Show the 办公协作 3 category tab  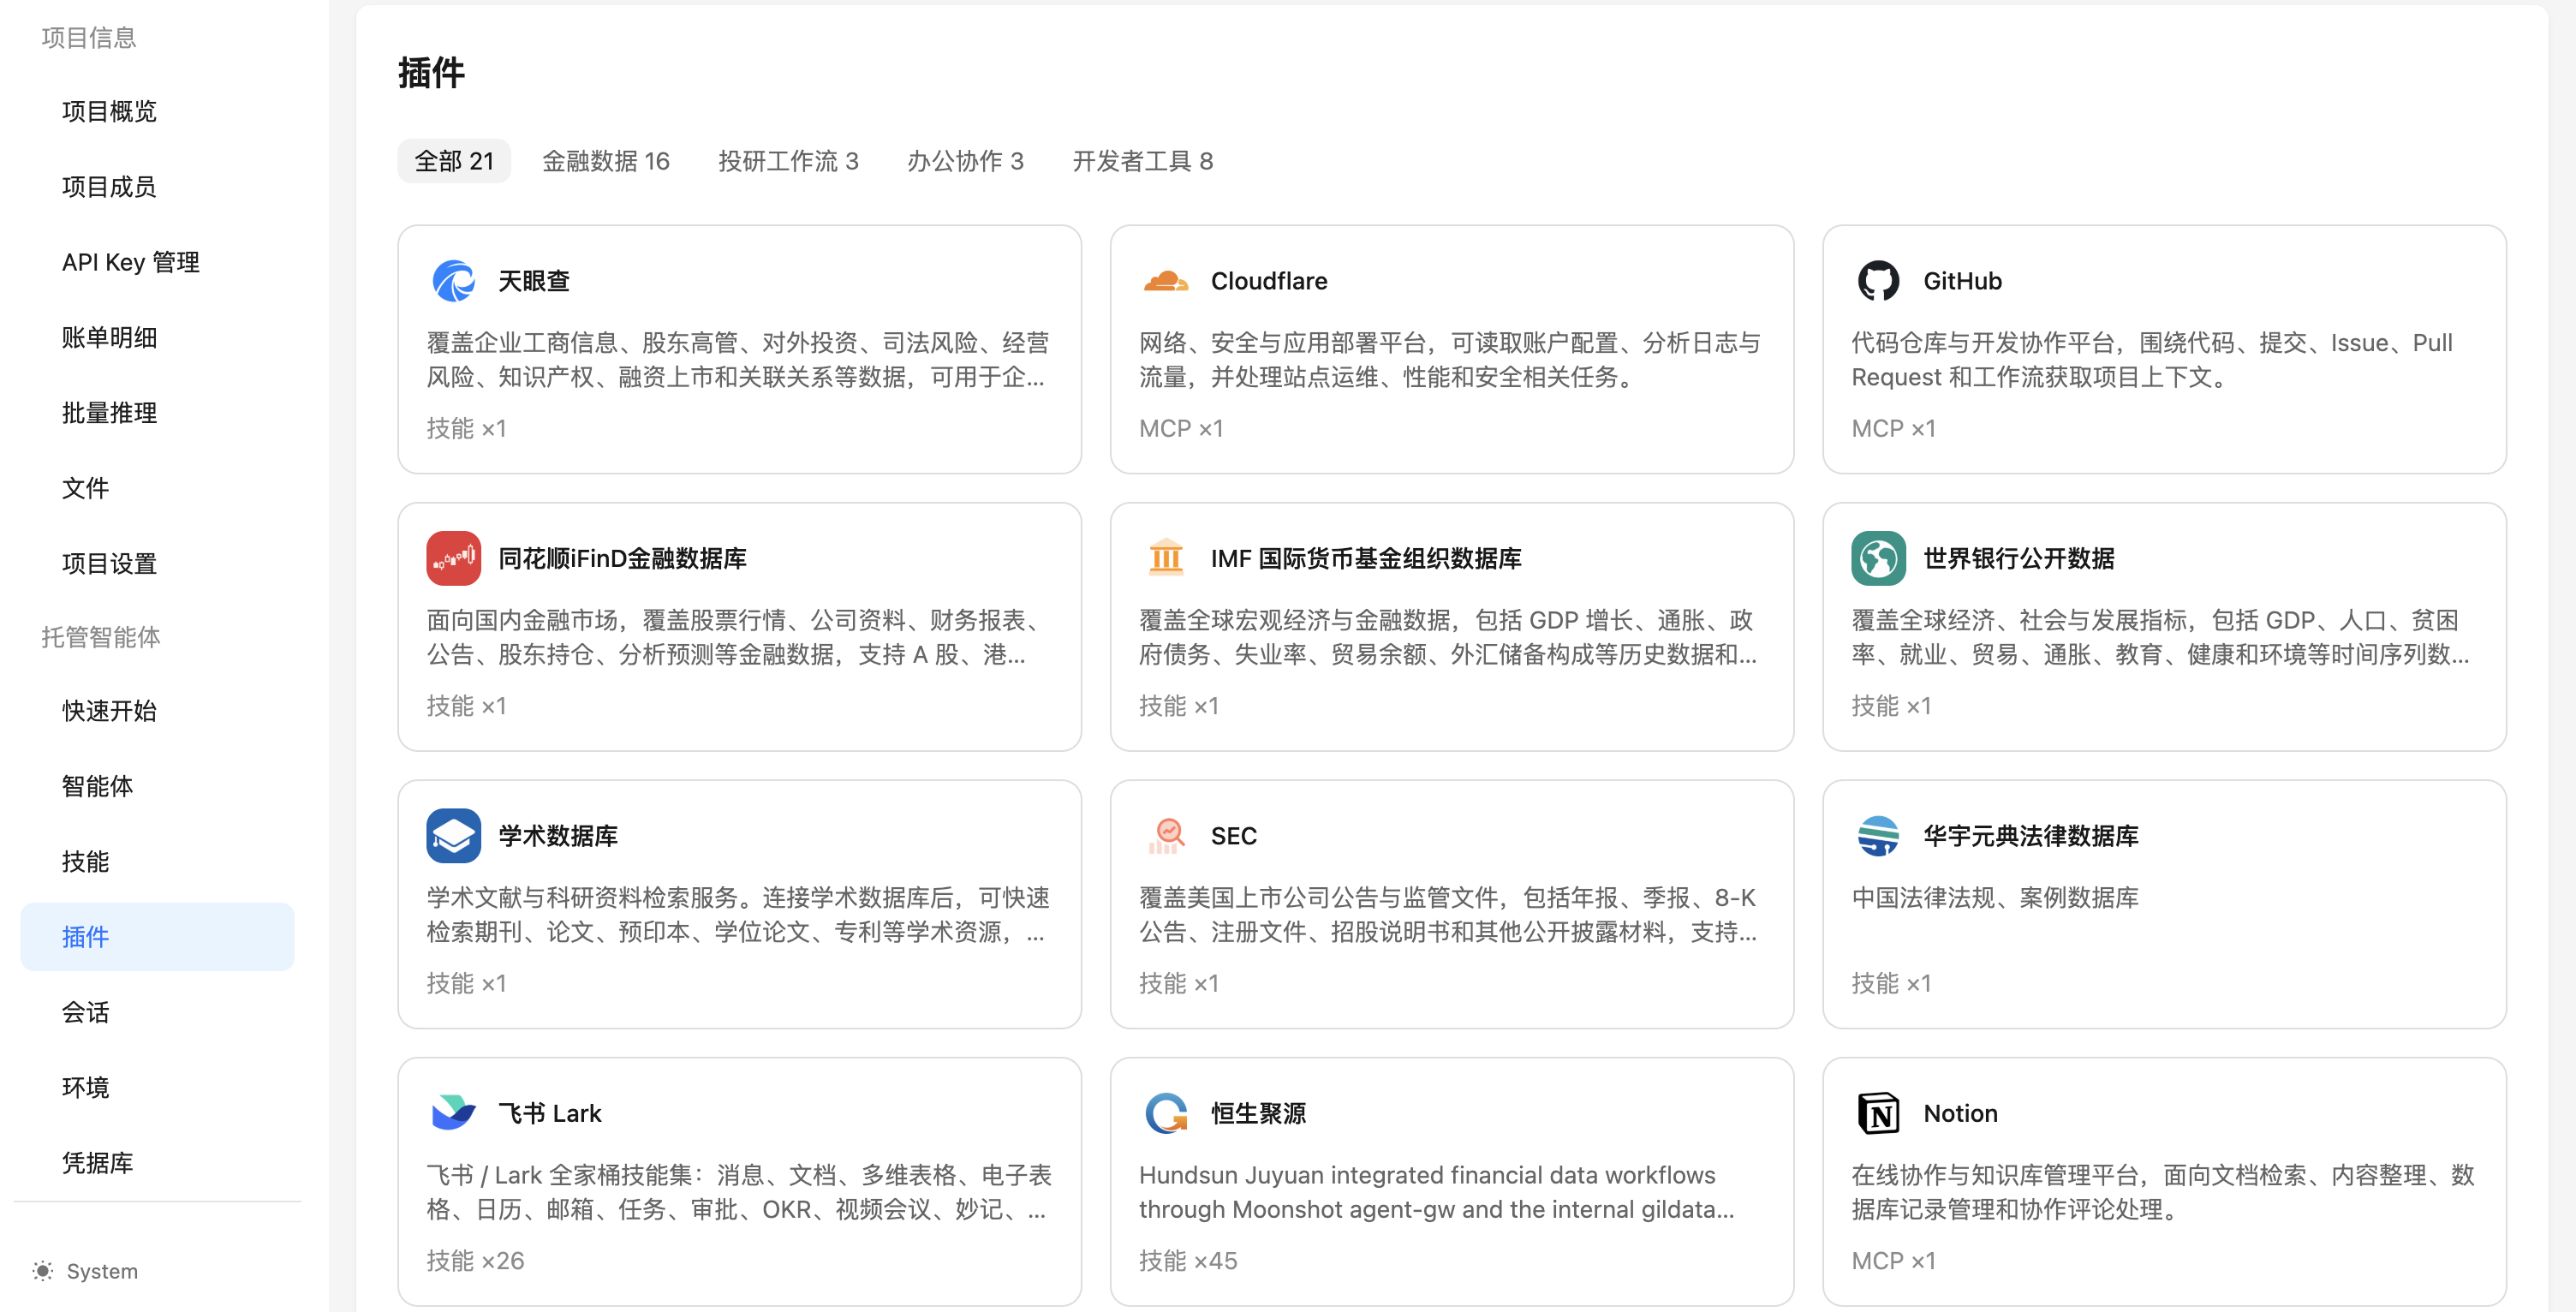point(965,161)
